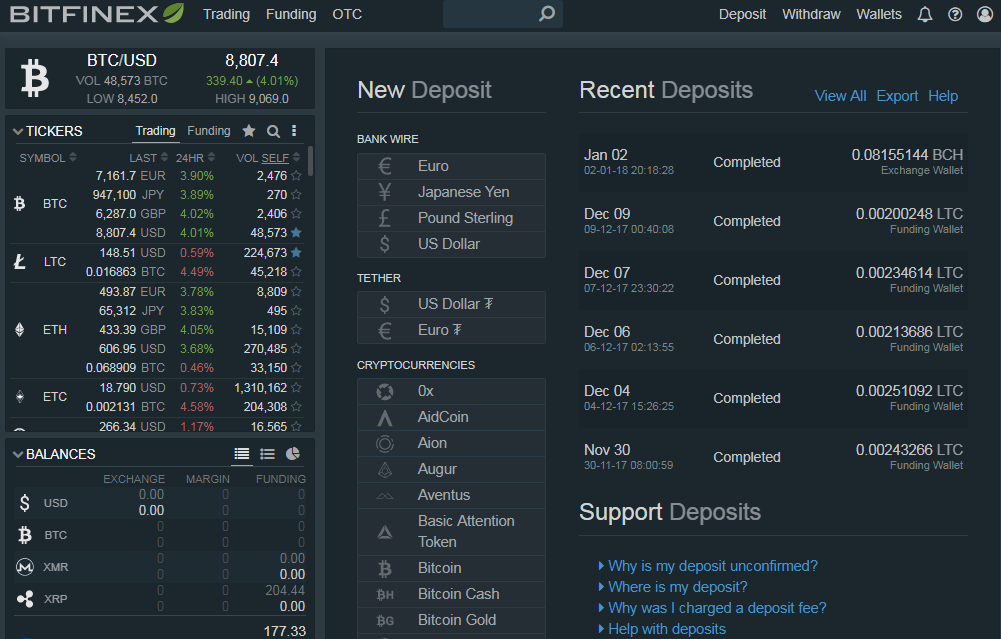Toggle favorite star for ETH/USD ticker
This screenshot has height=639, width=1001.
tap(296, 349)
